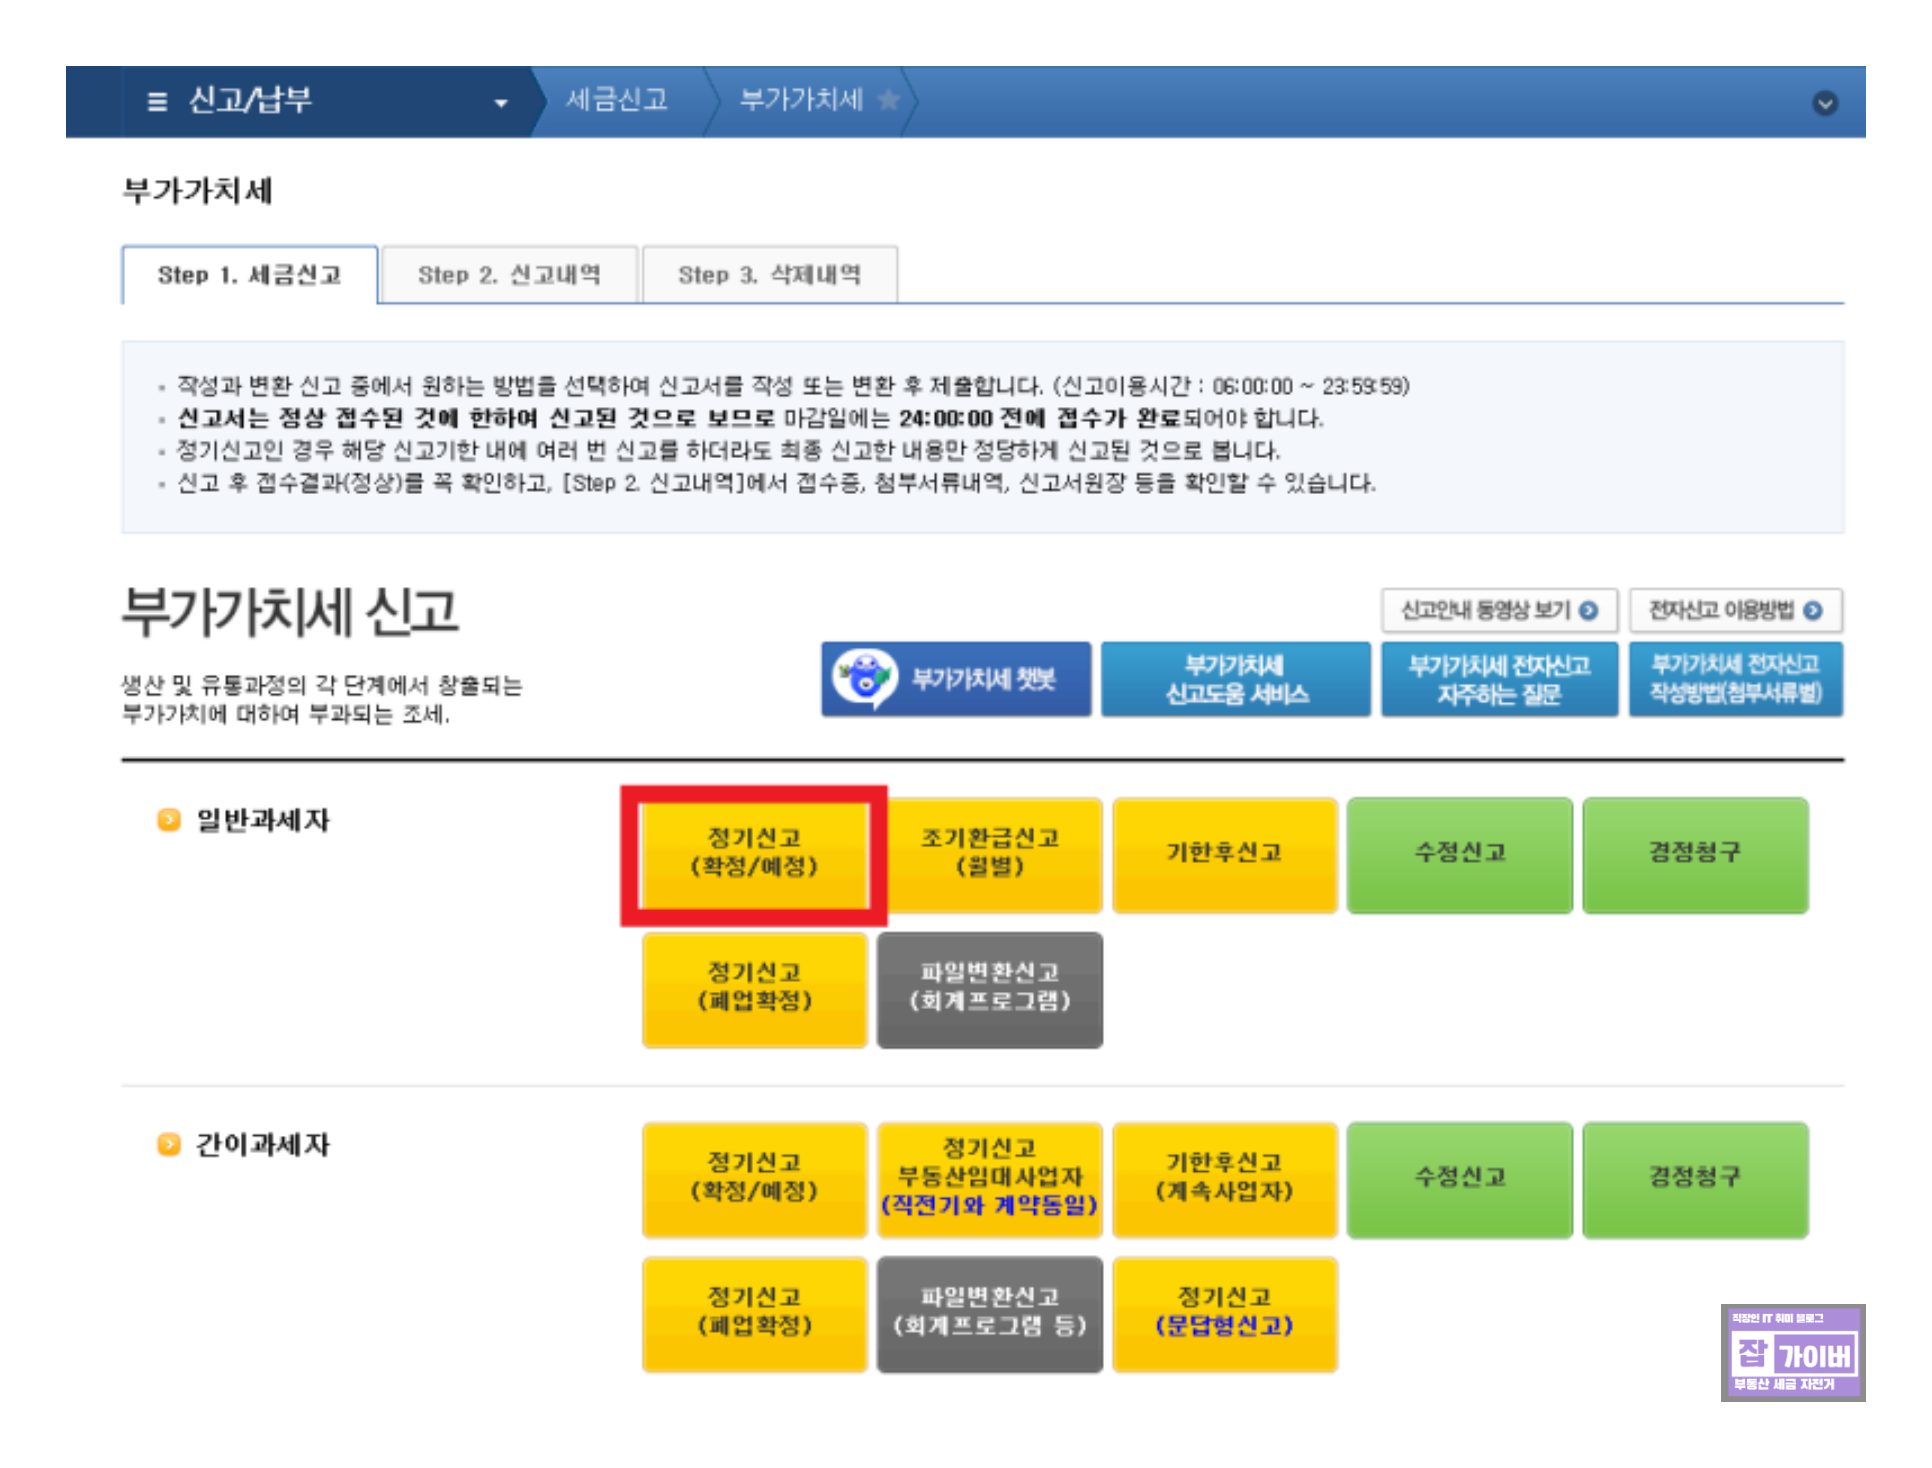Click 부가가치세 신고도움 서비스 button
Image resolution: width=1932 pixels, height=1468 pixels.
tap(1235, 679)
